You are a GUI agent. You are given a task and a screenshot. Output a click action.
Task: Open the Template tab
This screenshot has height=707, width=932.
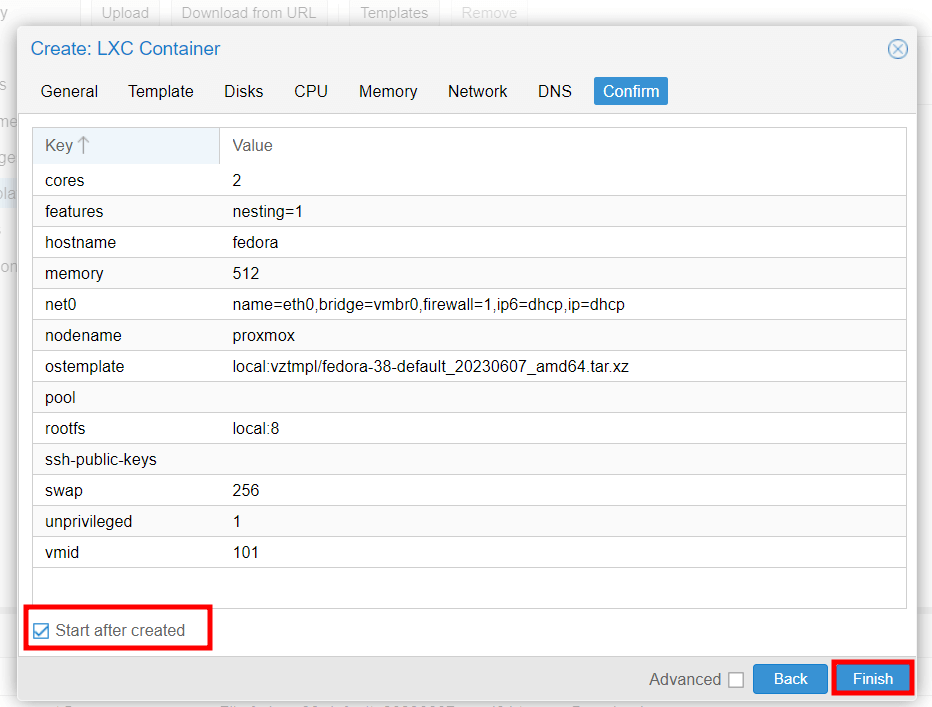[161, 91]
